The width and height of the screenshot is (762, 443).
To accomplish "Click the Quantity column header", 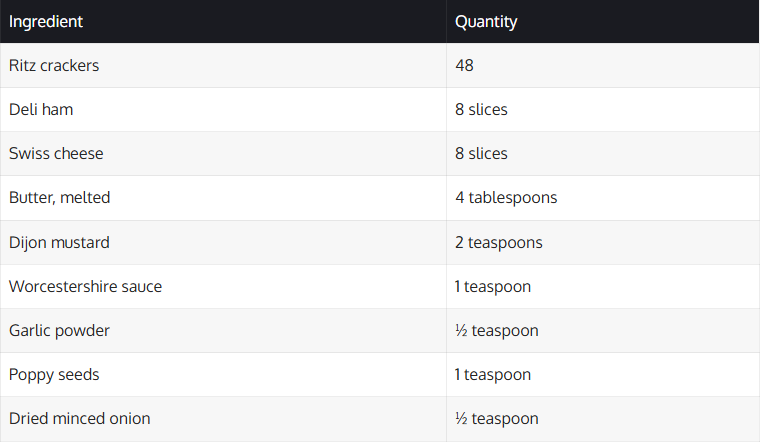I will pyautogui.click(x=486, y=21).
